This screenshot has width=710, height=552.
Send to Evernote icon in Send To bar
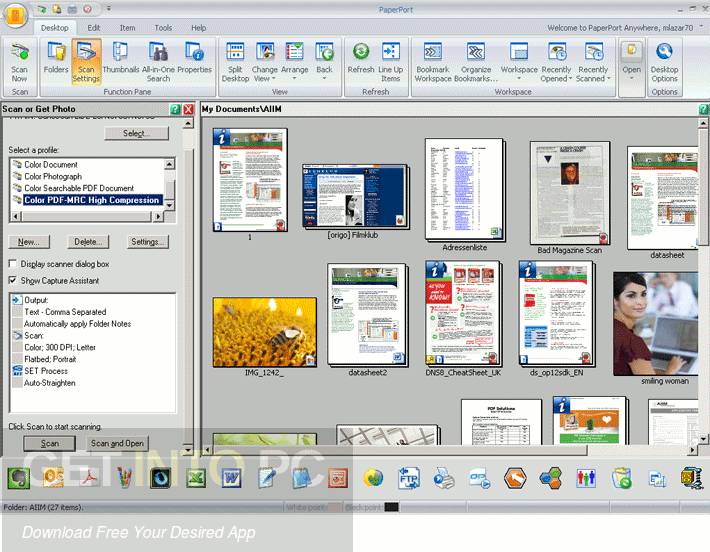19,478
